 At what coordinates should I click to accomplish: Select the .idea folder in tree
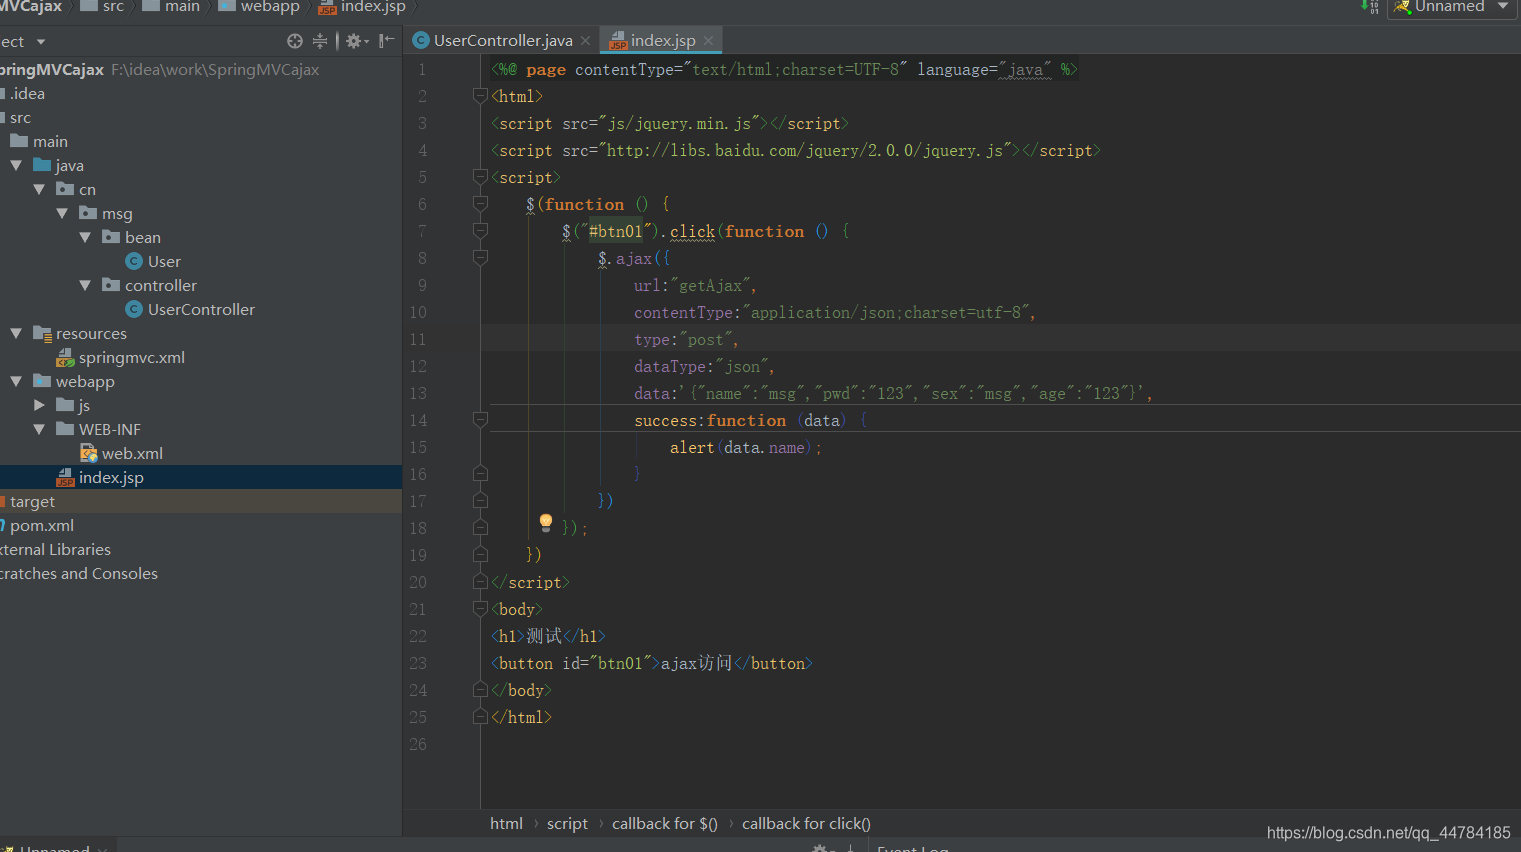pyautogui.click(x=27, y=94)
